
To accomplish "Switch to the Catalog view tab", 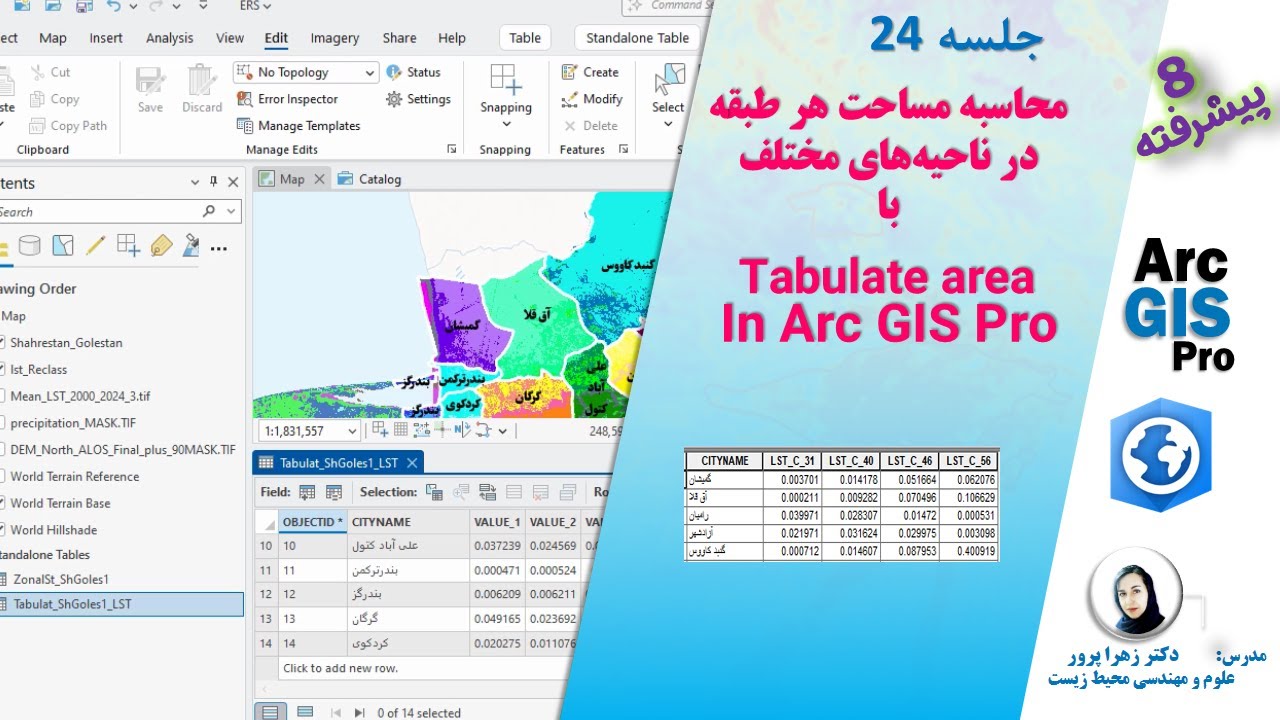I will pyautogui.click(x=370, y=179).
